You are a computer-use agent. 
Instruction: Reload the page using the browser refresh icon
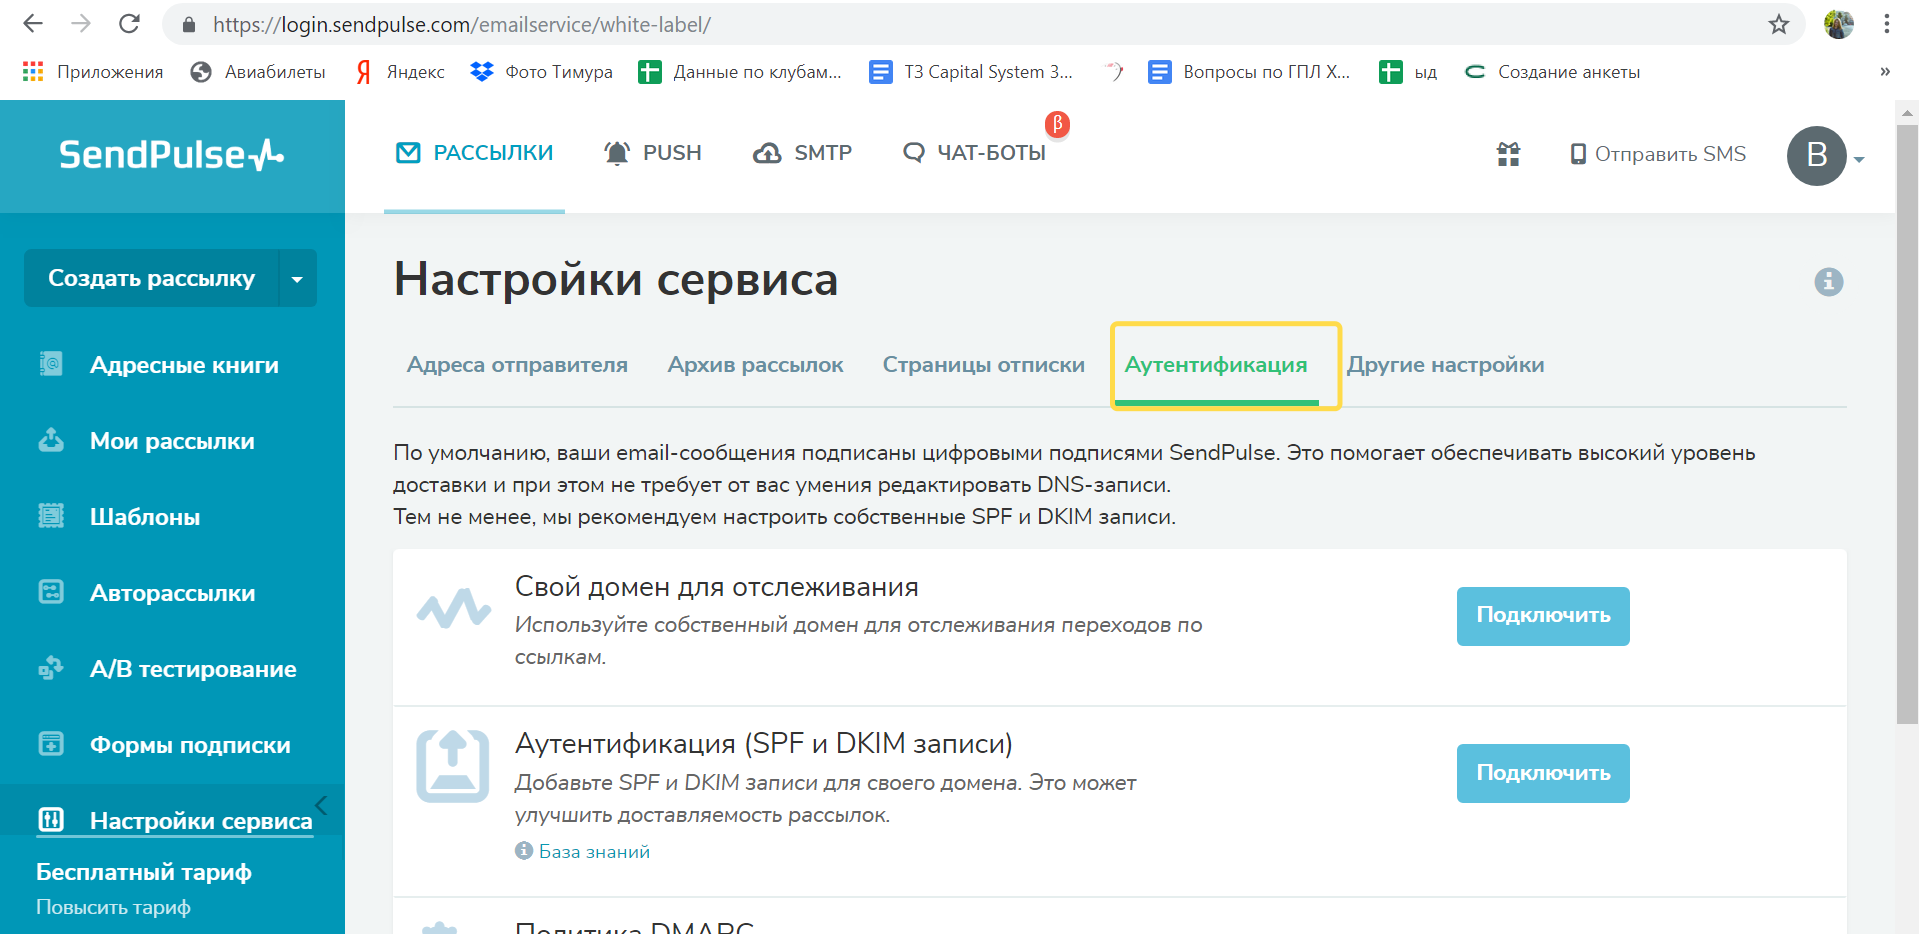(x=129, y=24)
